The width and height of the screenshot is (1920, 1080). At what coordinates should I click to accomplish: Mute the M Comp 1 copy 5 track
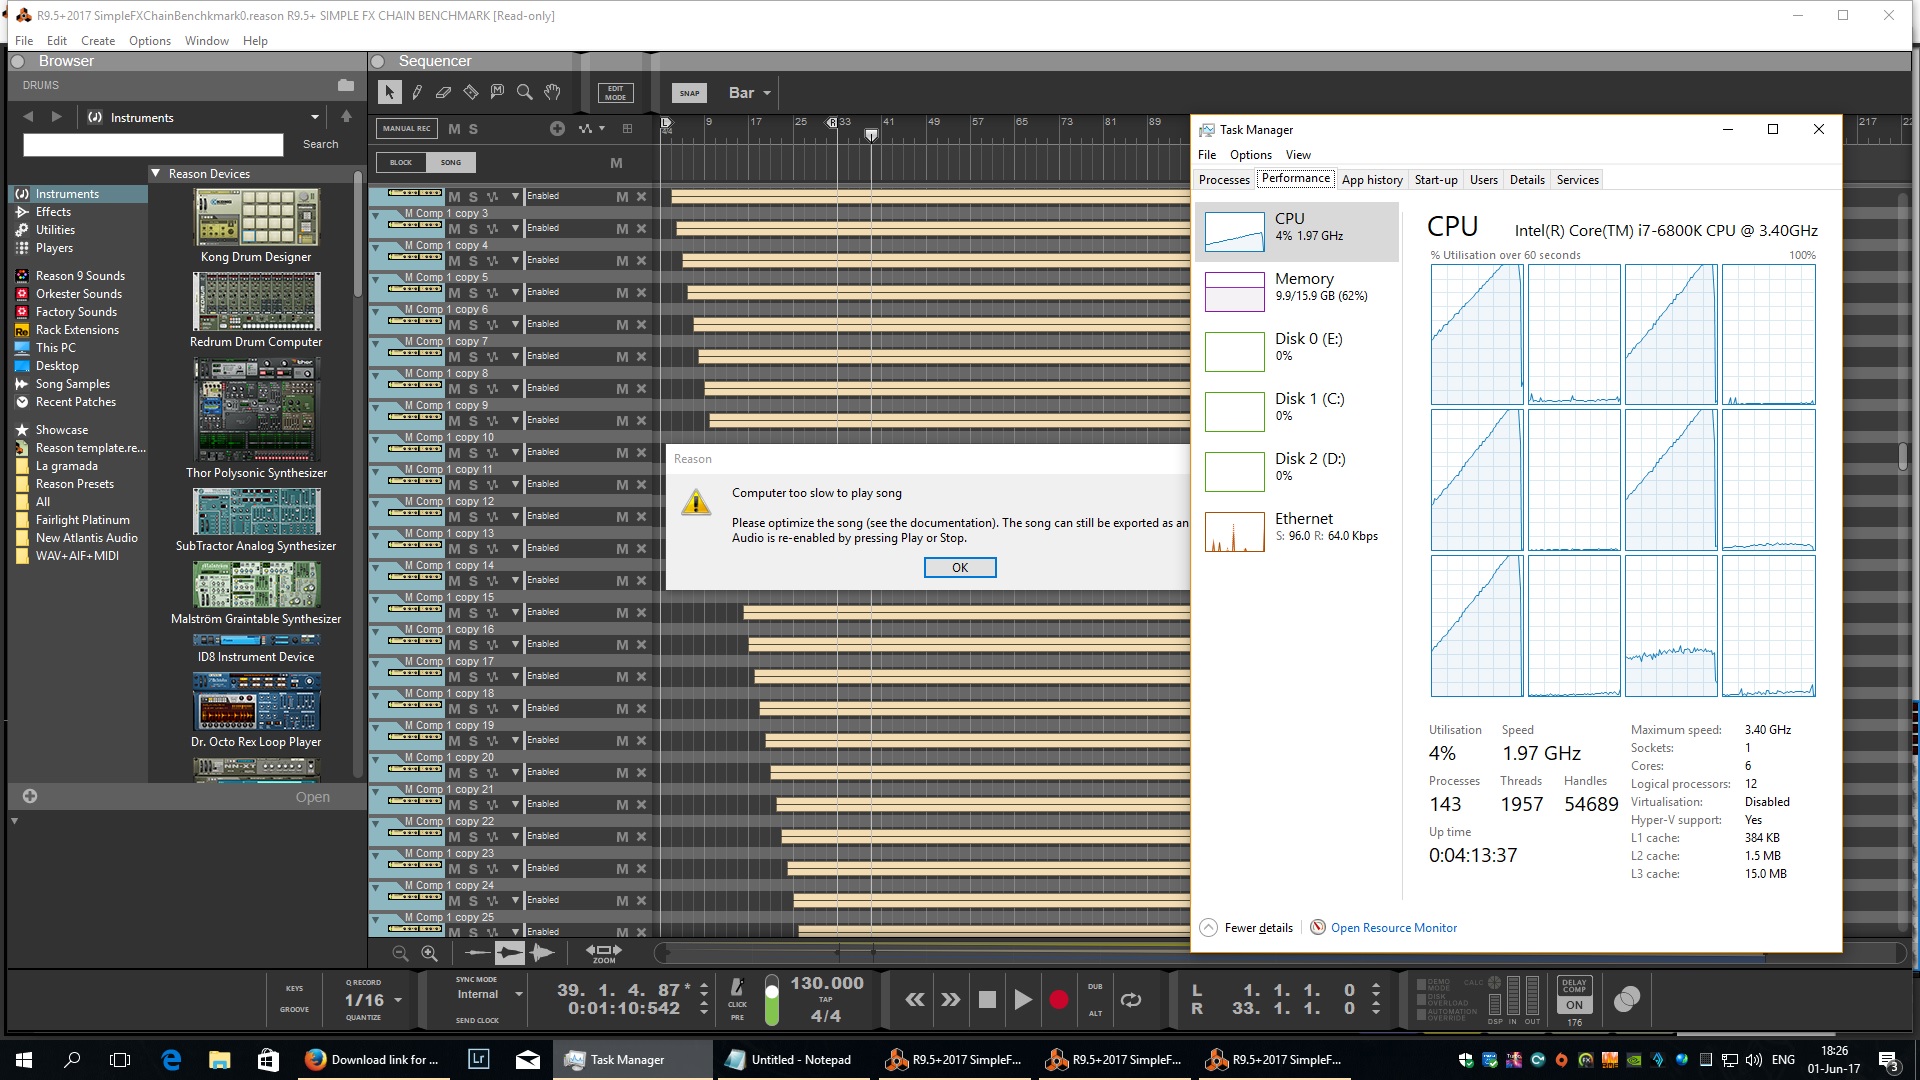[454, 293]
